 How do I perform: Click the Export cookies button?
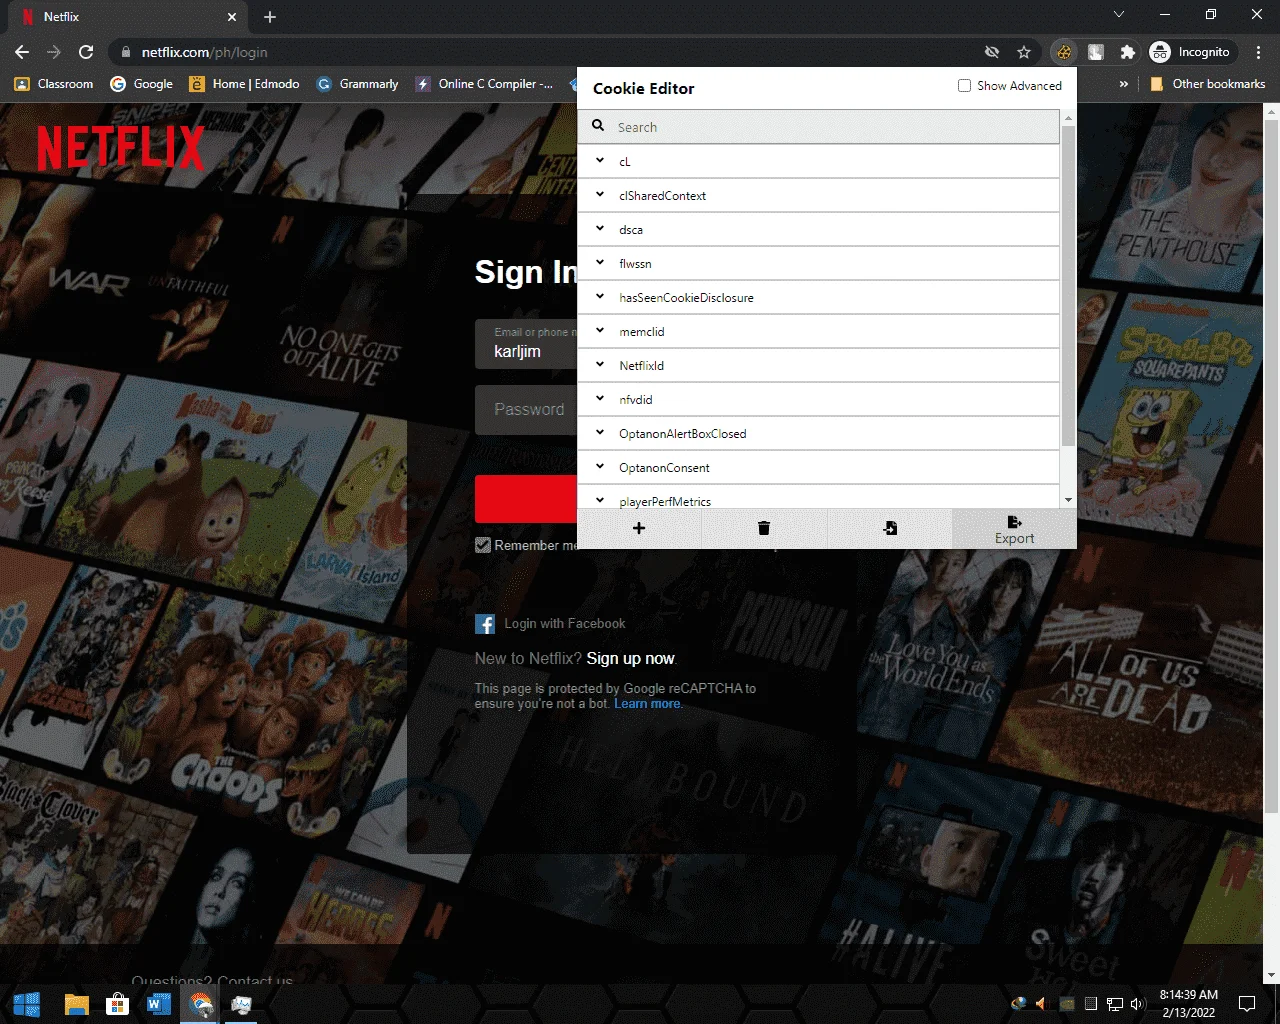(x=1014, y=529)
